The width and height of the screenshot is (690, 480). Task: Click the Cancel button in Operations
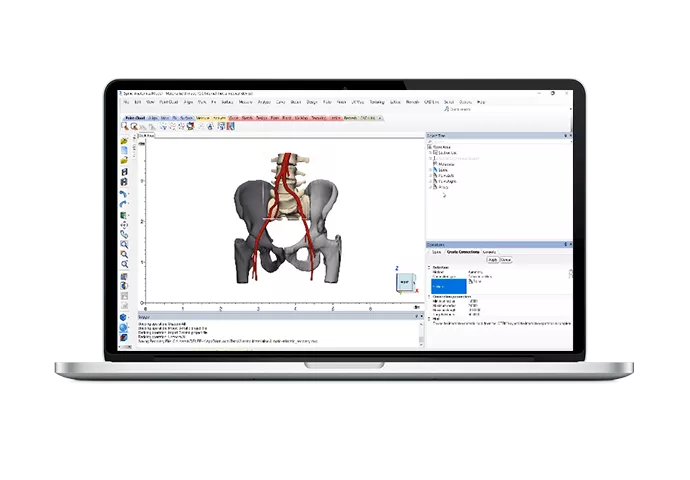(x=506, y=260)
